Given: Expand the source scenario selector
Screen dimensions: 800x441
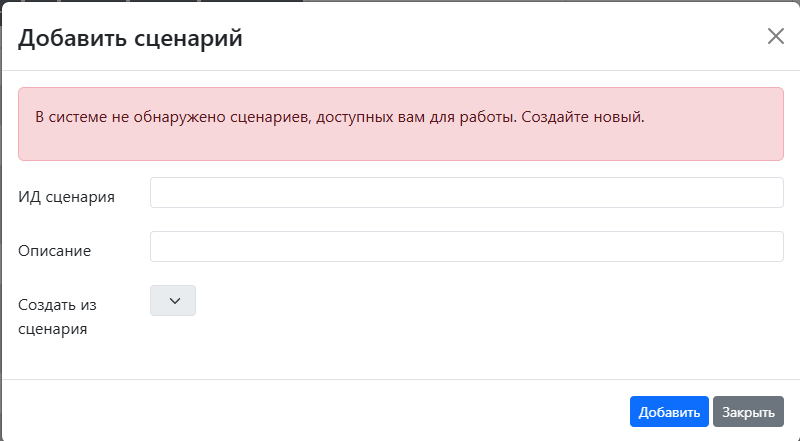Looking at the screenshot, I should pos(173,301).
